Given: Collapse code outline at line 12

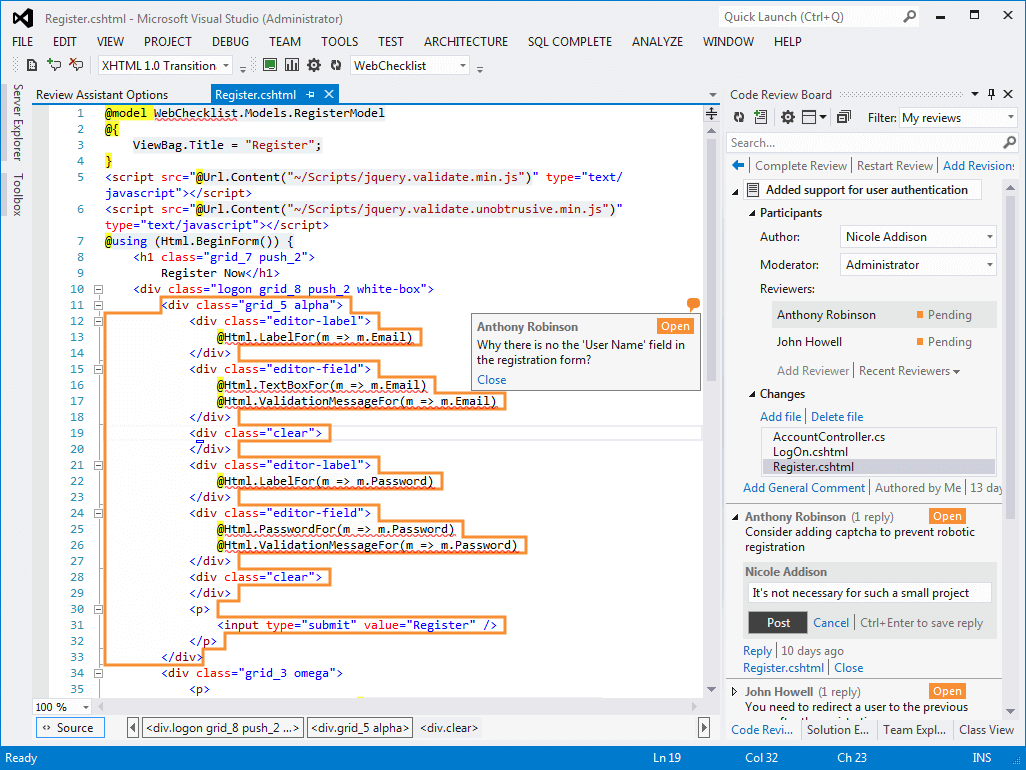Looking at the screenshot, I should click(98, 321).
